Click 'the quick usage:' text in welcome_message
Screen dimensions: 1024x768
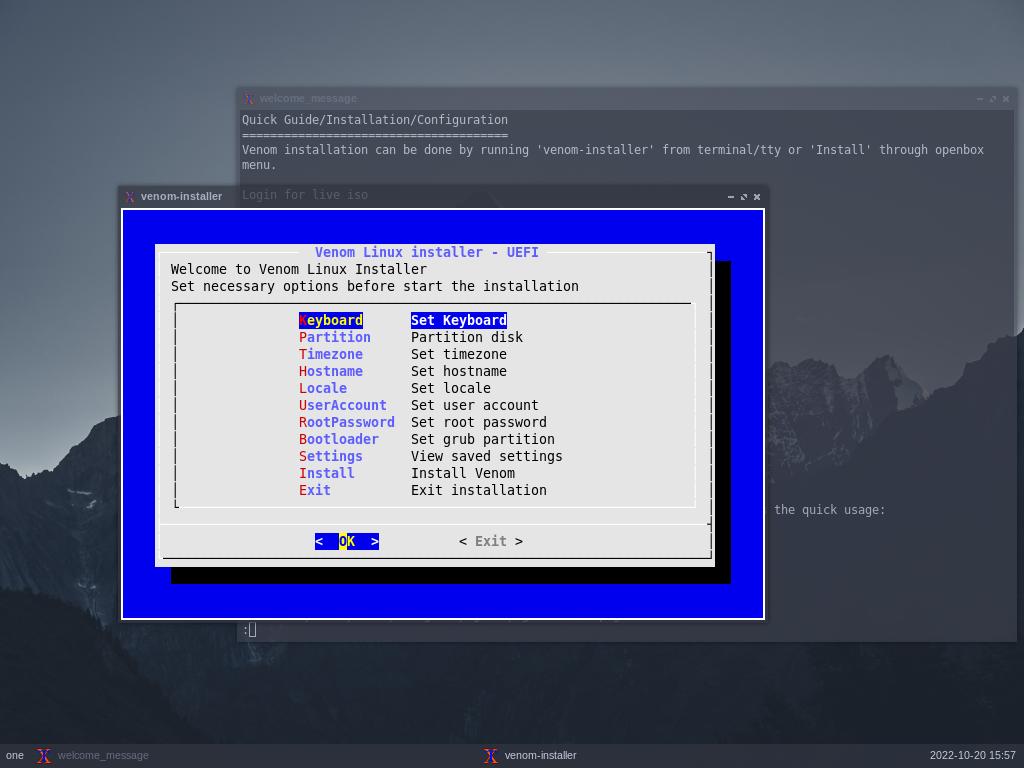[x=829, y=509]
